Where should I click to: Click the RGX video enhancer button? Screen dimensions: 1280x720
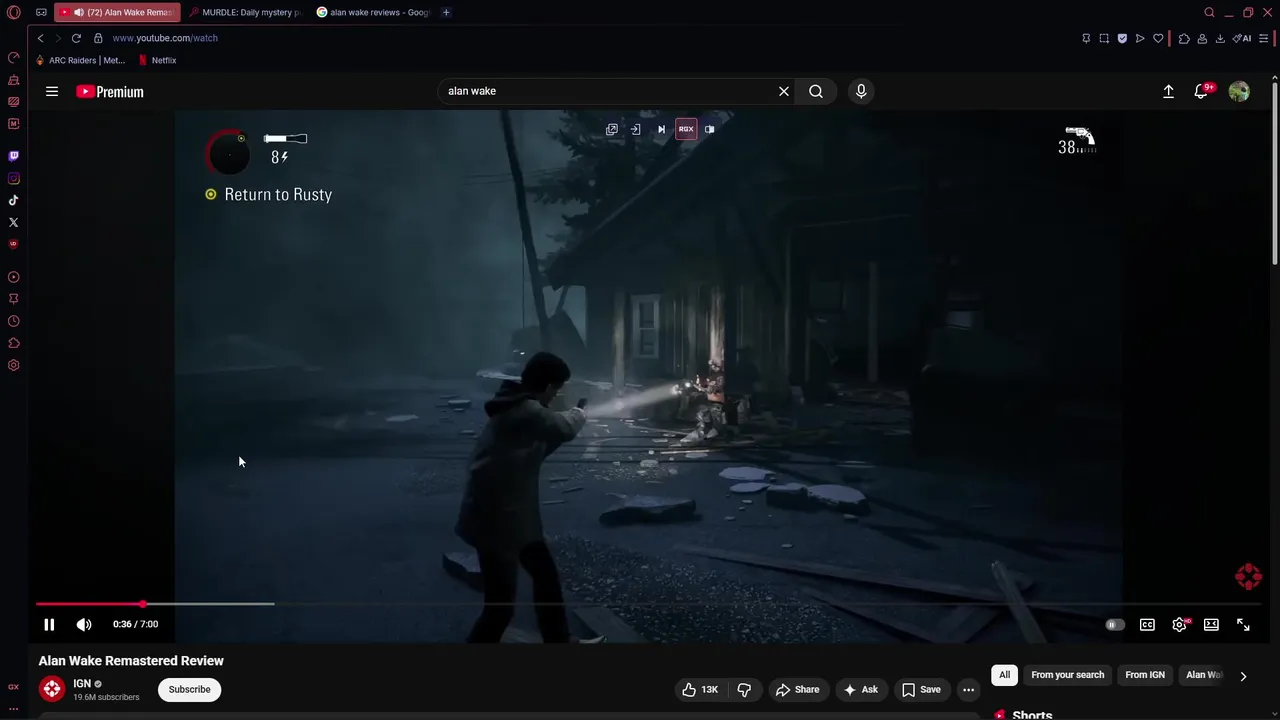coord(686,129)
